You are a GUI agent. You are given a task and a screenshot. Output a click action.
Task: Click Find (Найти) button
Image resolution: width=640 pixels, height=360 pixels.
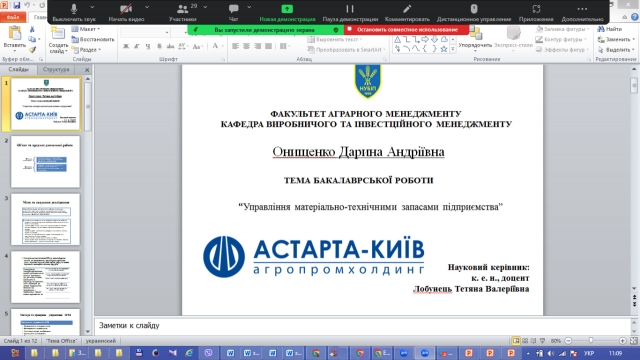click(x=610, y=29)
